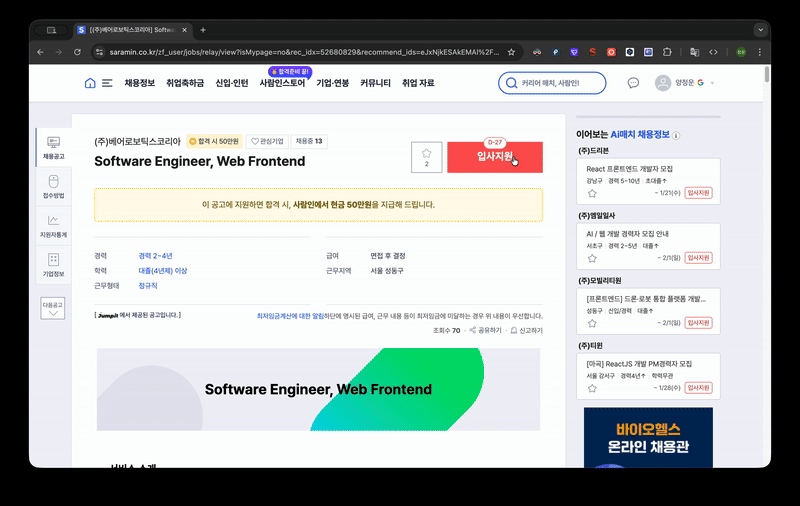Image resolution: width=800 pixels, height=506 pixels.
Task: Click the 대졸(4년제) 이상 link
Action: pyautogui.click(x=163, y=271)
